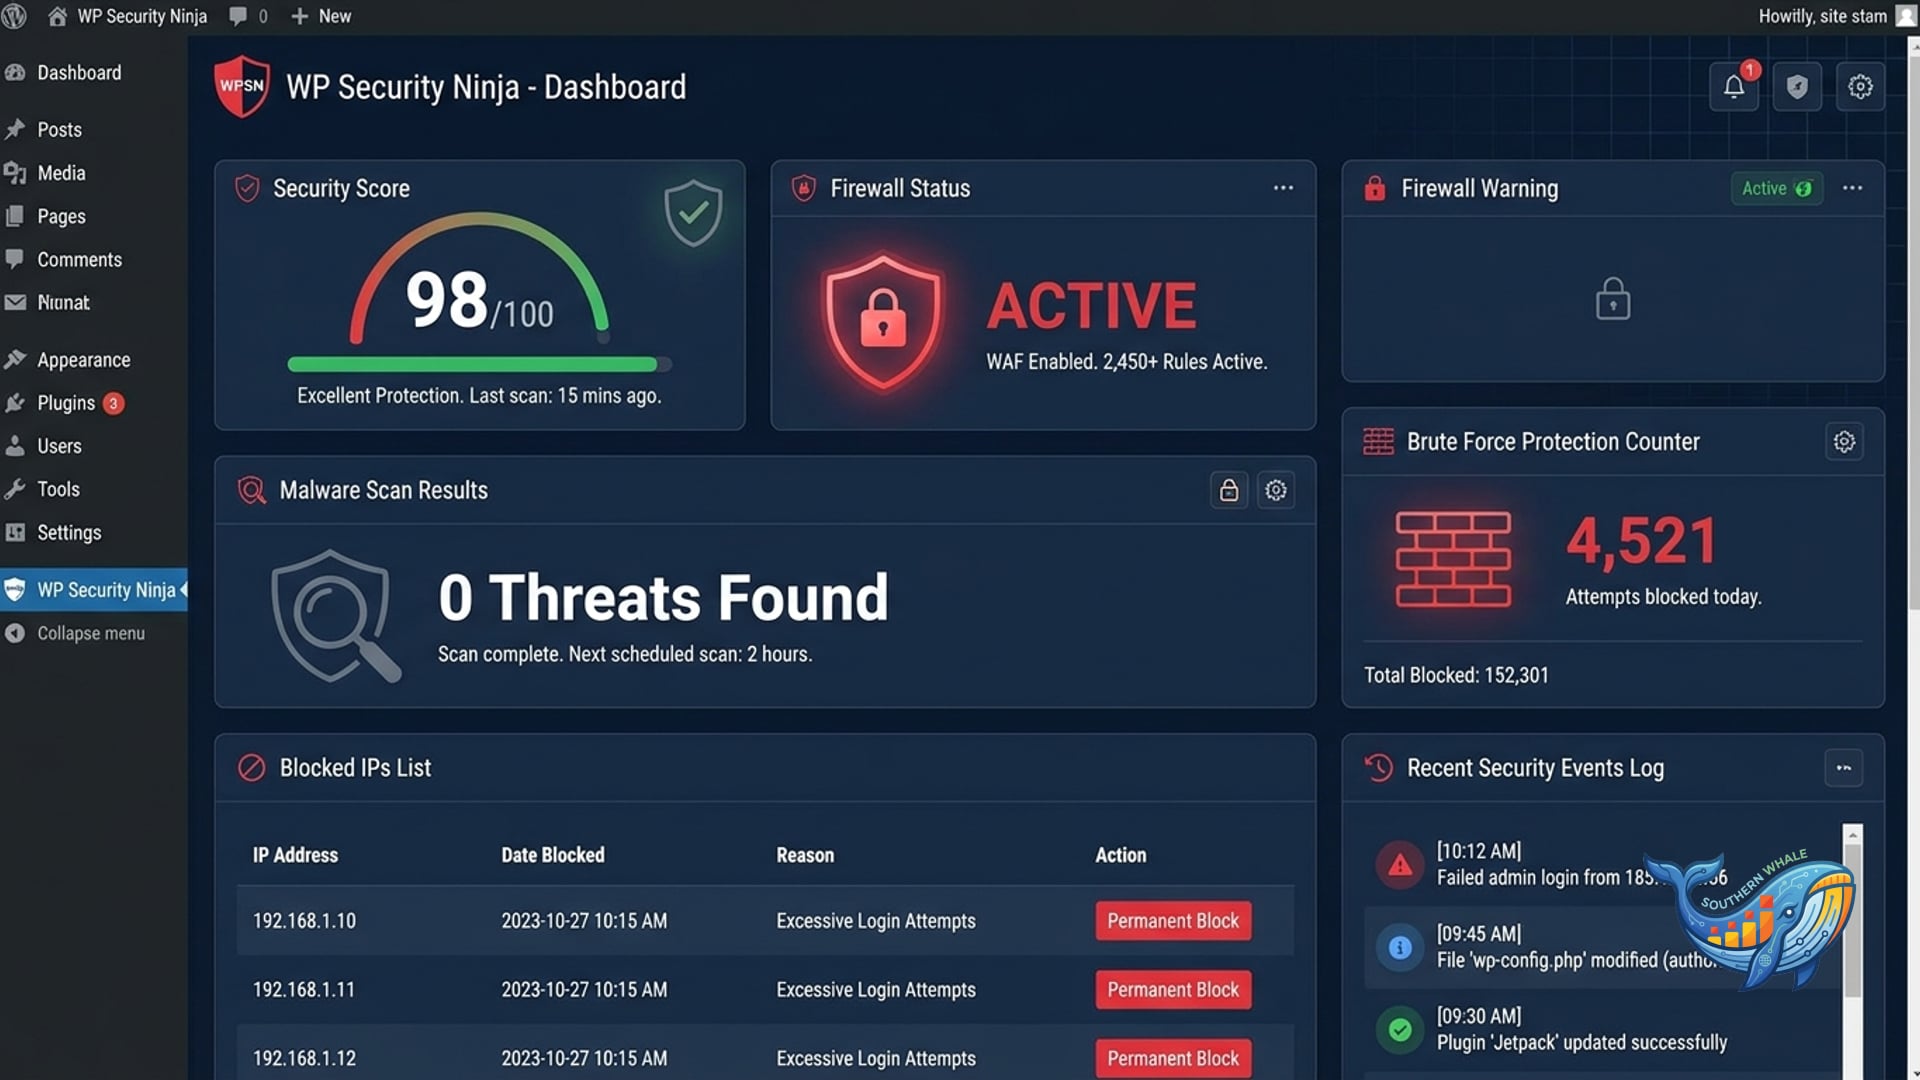This screenshot has width=1920, height=1080.
Task: Click the Reason column header
Action: tap(805, 855)
